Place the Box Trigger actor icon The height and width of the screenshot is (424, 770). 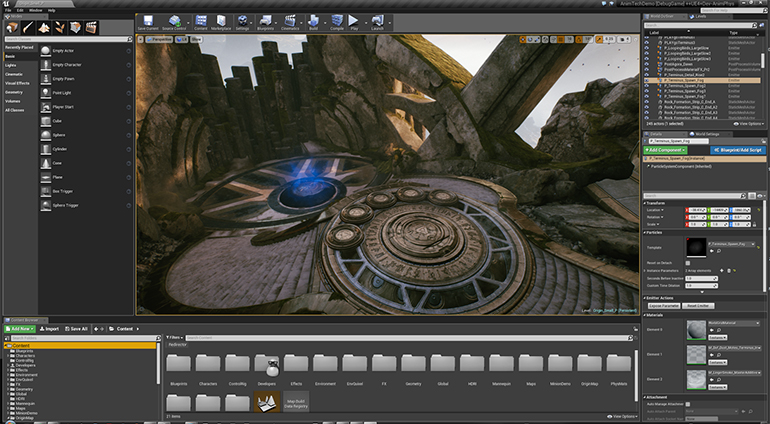click(46, 191)
